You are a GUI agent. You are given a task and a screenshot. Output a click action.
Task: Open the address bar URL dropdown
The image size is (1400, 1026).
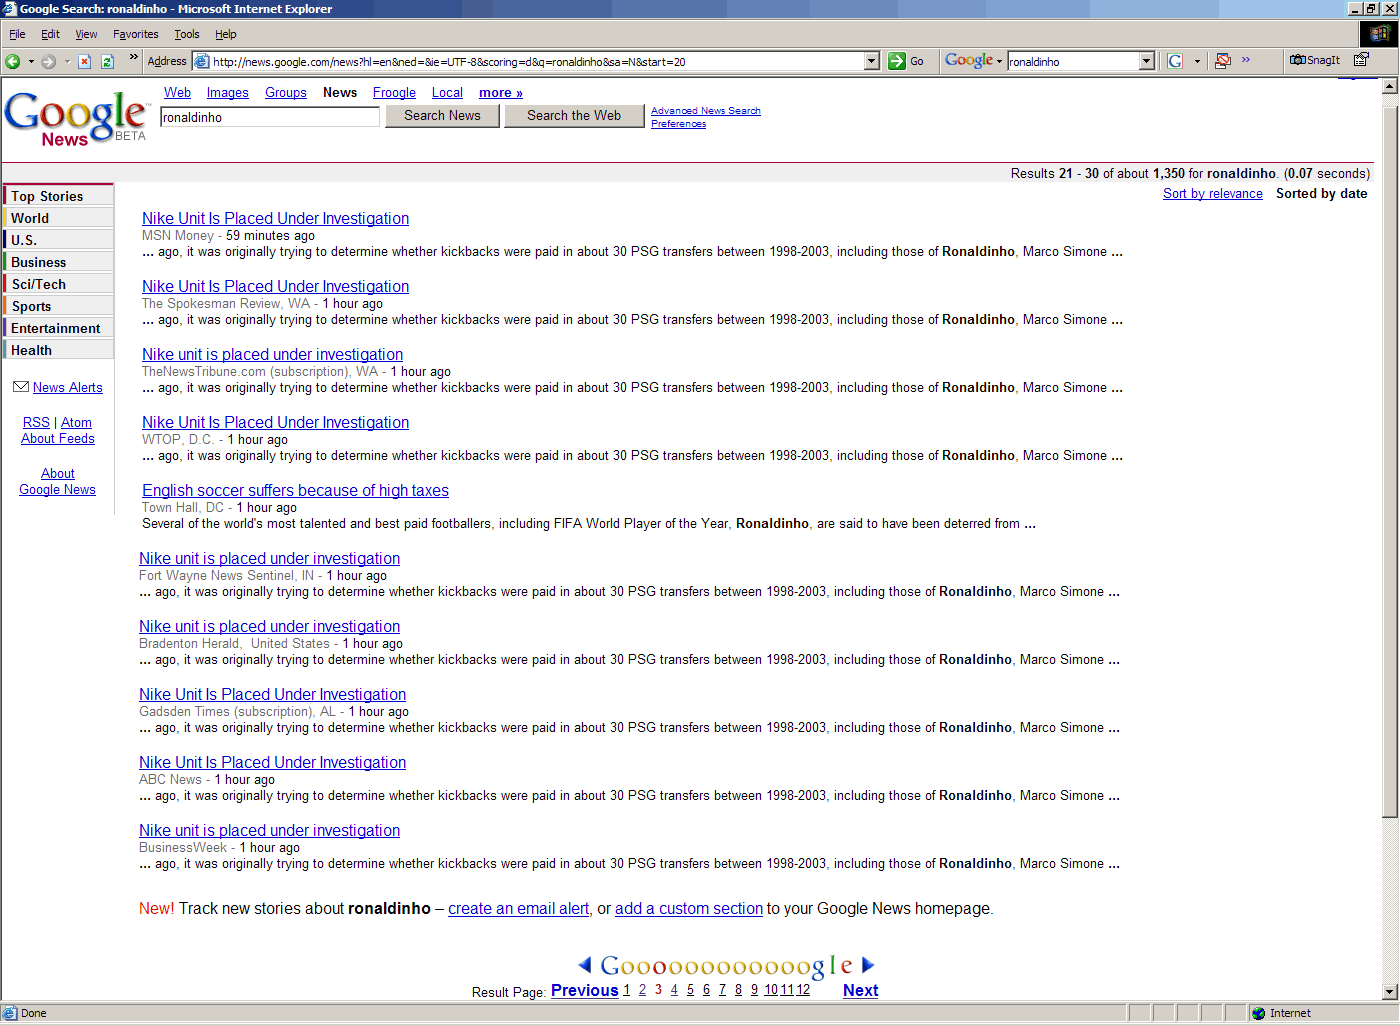(x=872, y=61)
